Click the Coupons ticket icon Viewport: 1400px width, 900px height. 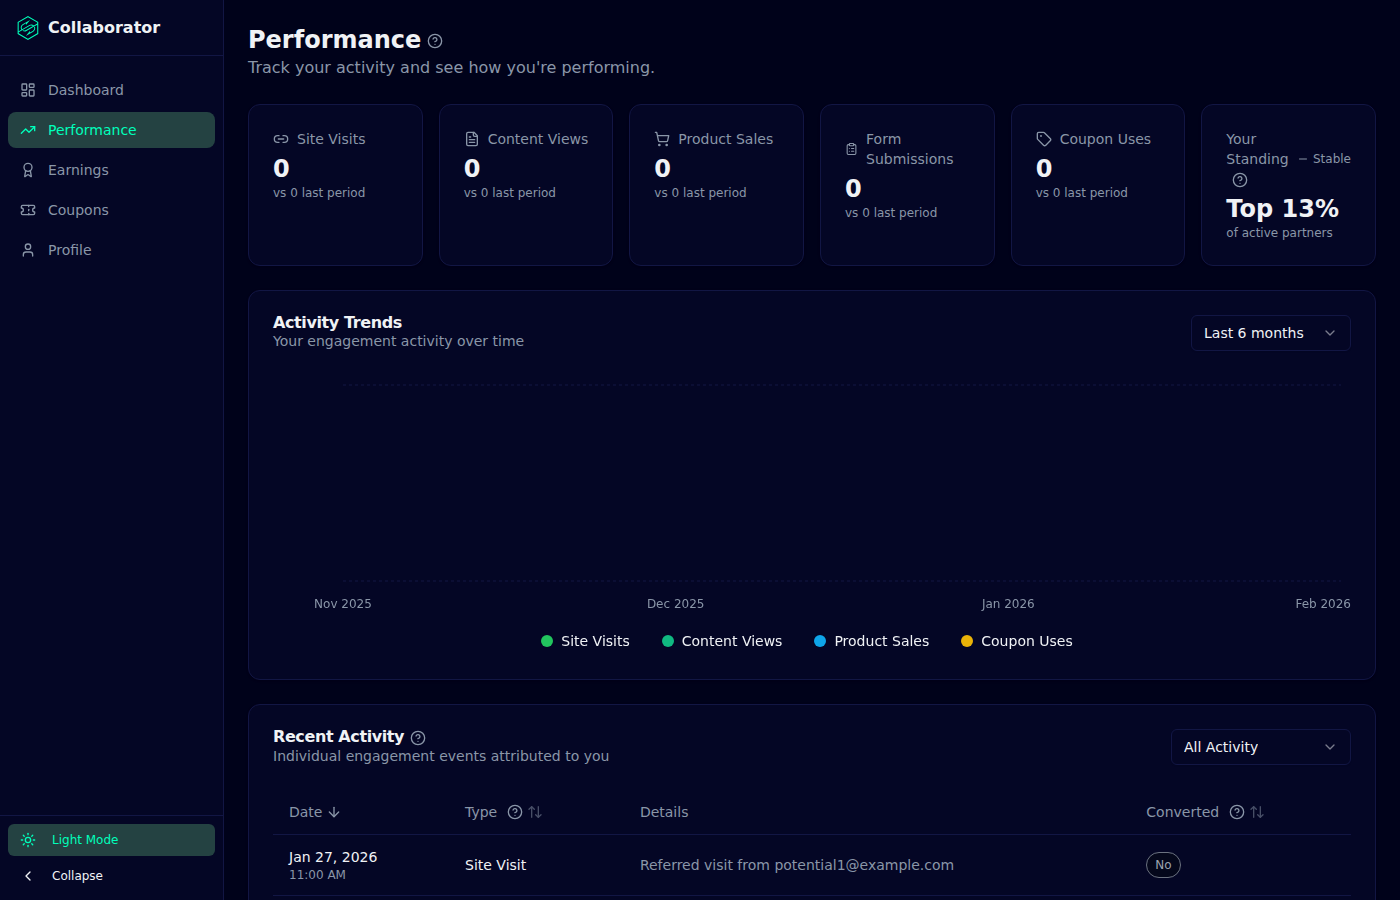pos(28,210)
